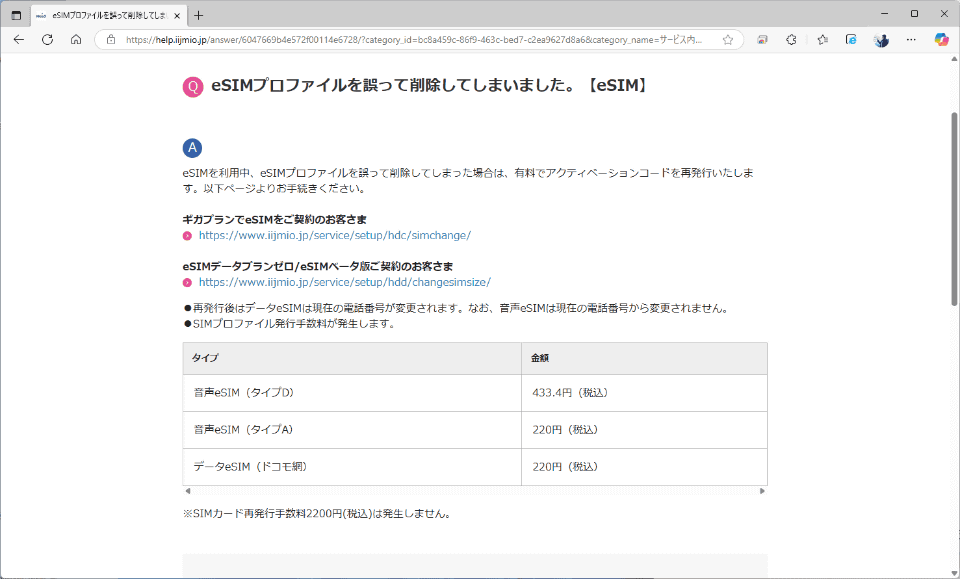Click table's left horizontal scroll arrow
The height and width of the screenshot is (579, 960).
pos(188,491)
